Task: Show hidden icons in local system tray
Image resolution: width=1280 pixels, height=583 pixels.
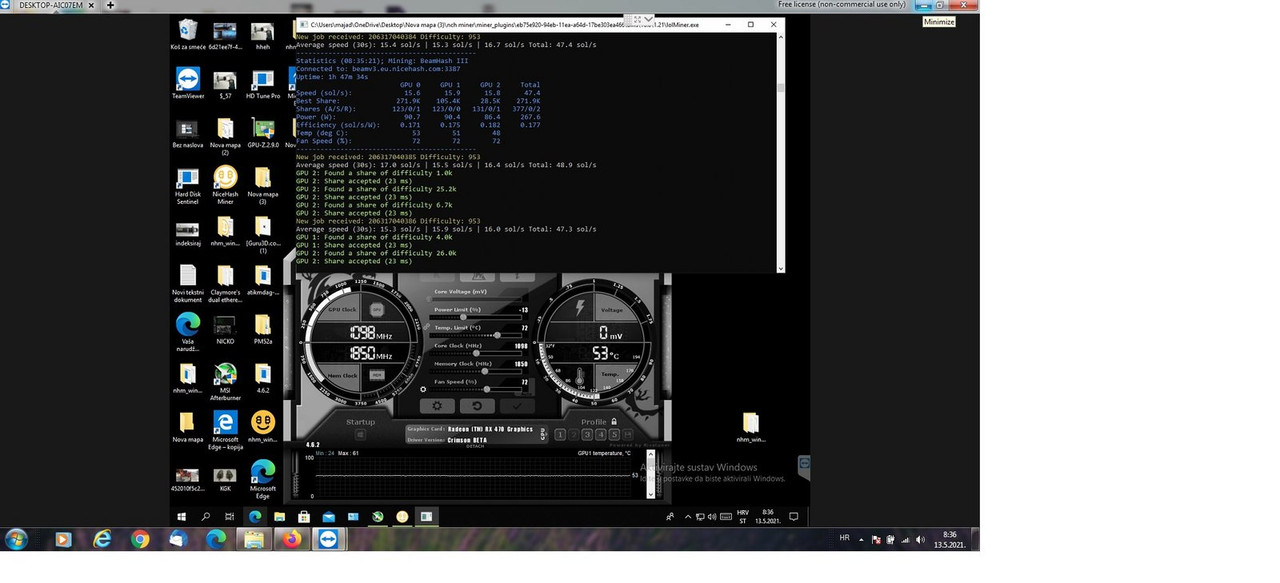Action: (x=861, y=540)
